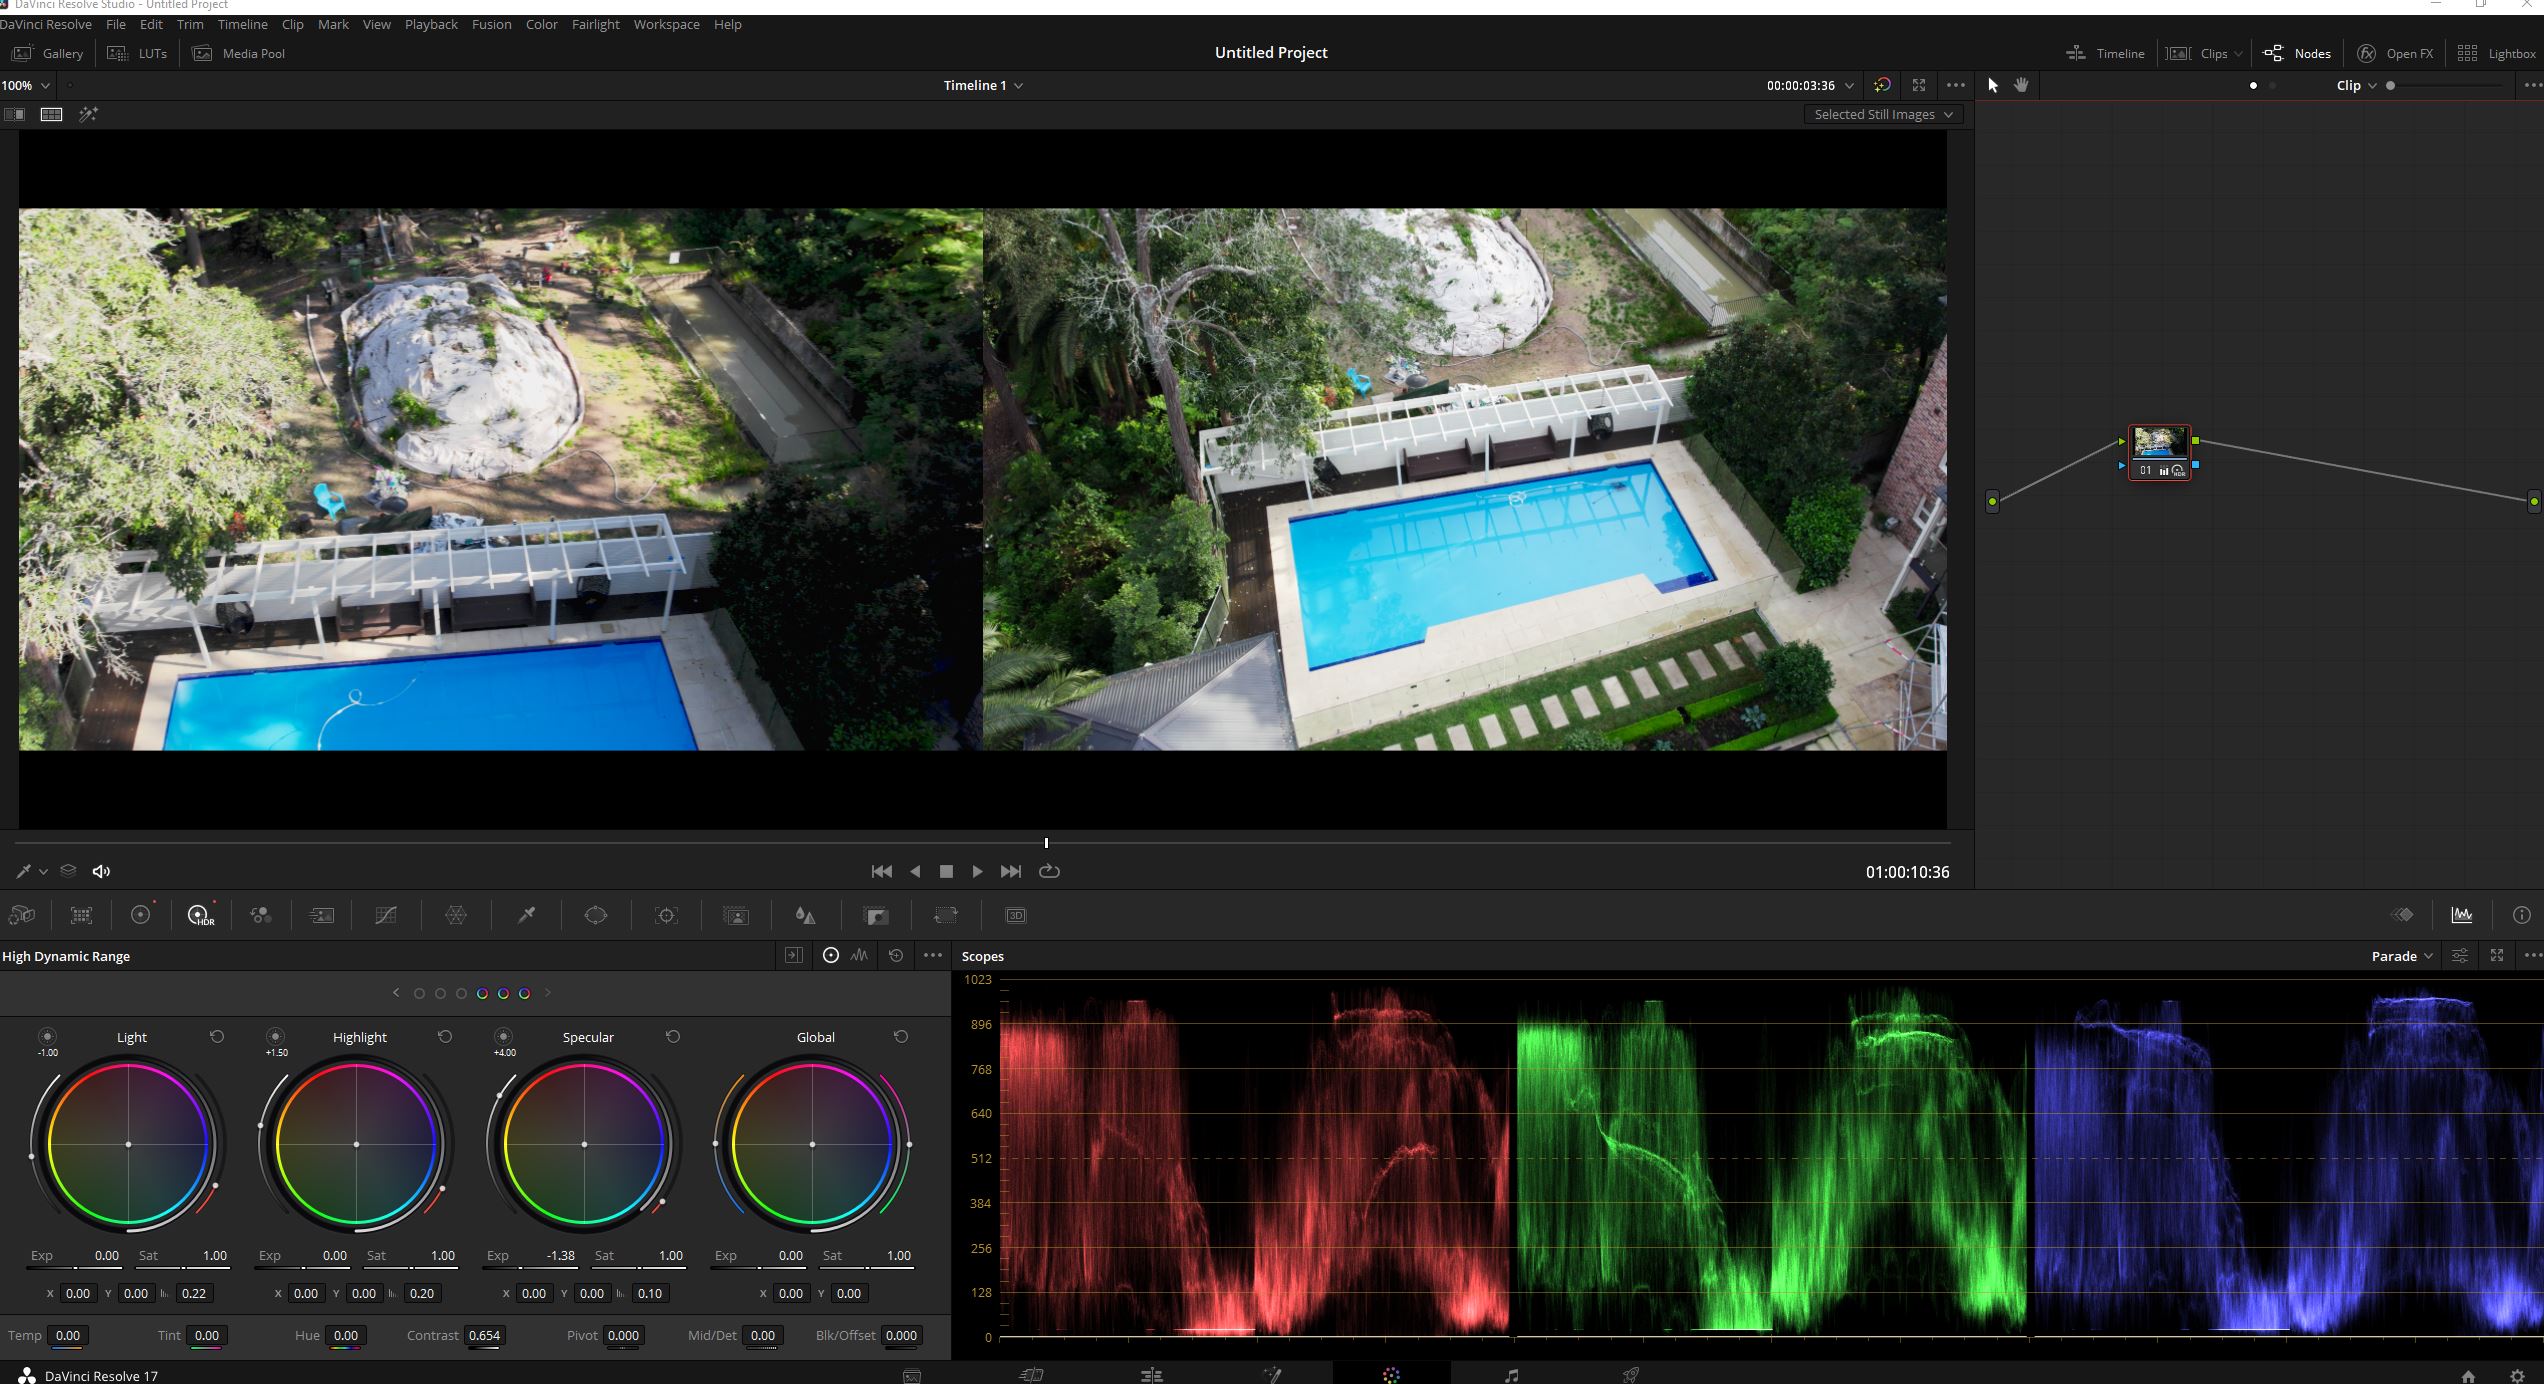2544x1384 pixels.
Task: Toggle Light zone on/off
Action: pos(47,1036)
